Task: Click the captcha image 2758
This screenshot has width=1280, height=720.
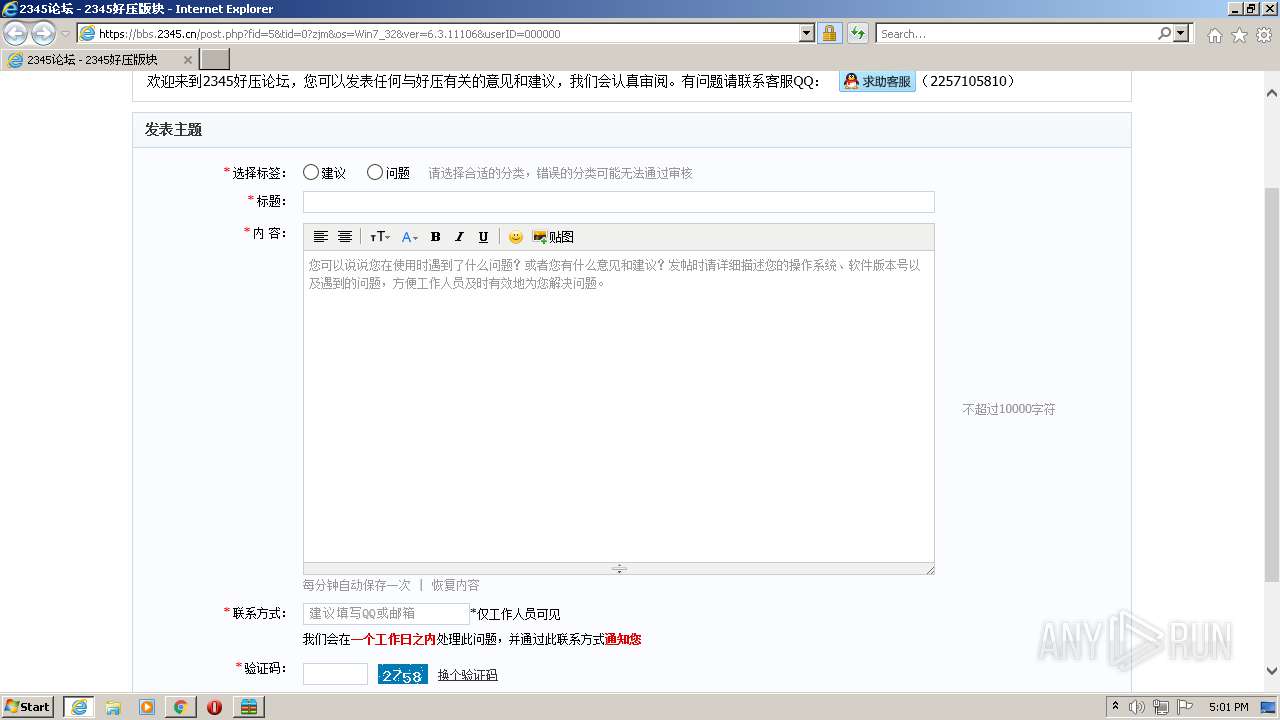Action: [x=403, y=675]
